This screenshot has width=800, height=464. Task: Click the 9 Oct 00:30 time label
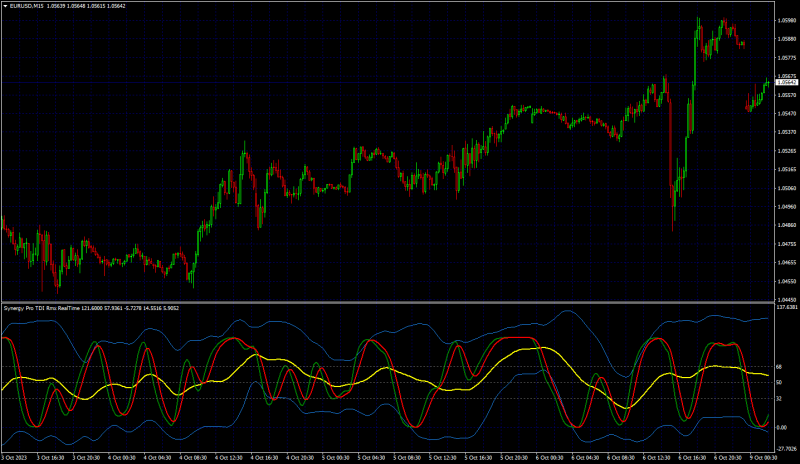click(764, 458)
